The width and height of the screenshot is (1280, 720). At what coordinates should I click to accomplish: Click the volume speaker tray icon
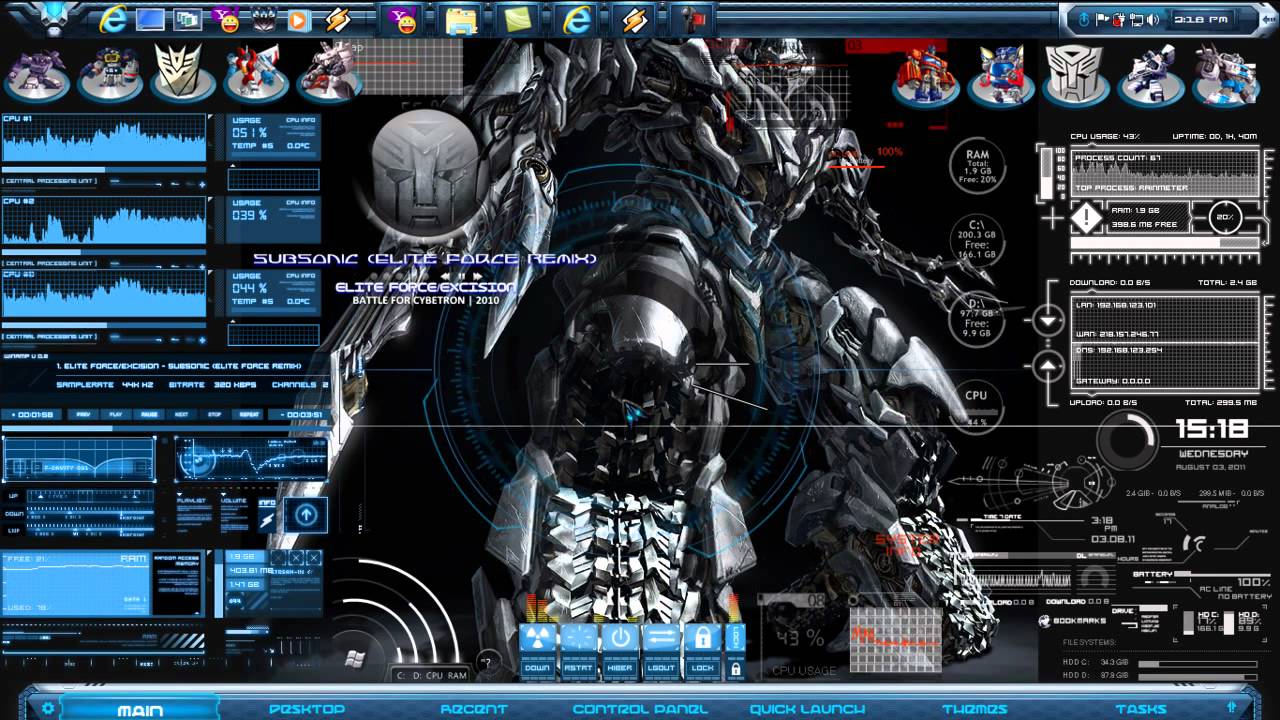point(1152,19)
